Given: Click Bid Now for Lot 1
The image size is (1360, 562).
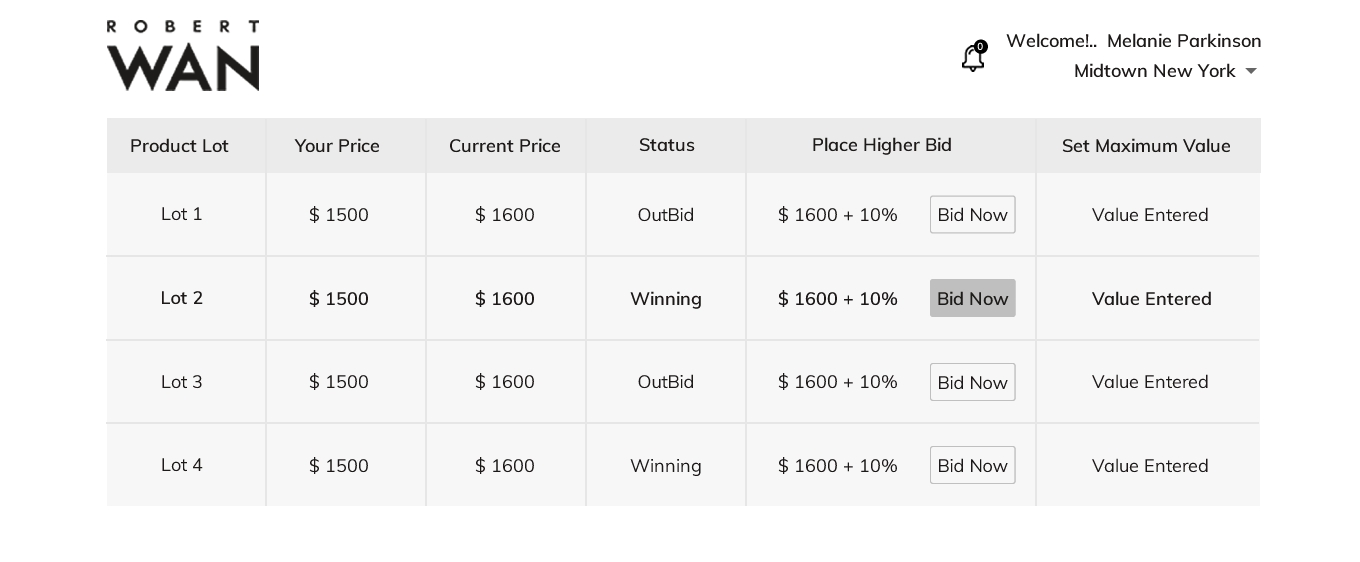Looking at the screenshot, I should (x=972, y=215).
